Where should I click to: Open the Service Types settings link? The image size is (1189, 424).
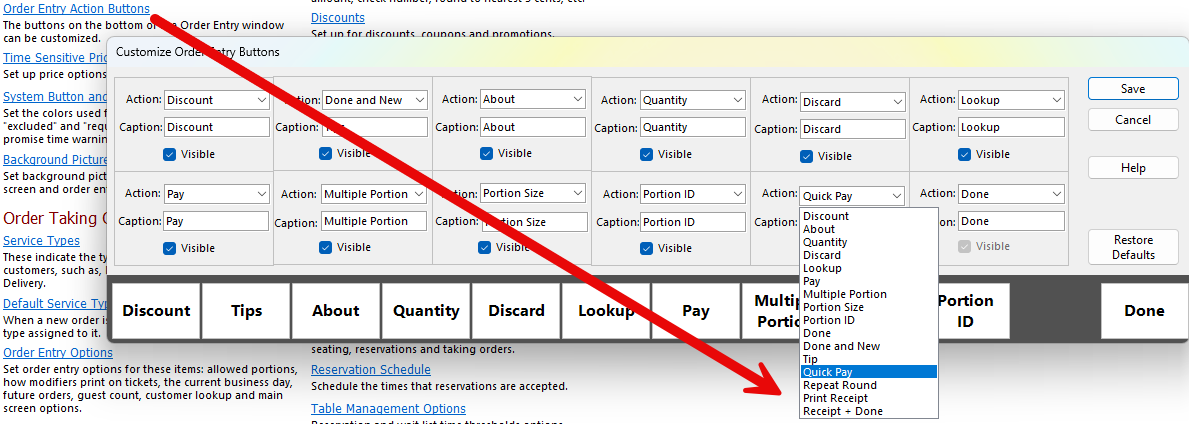tap(42, 240)
